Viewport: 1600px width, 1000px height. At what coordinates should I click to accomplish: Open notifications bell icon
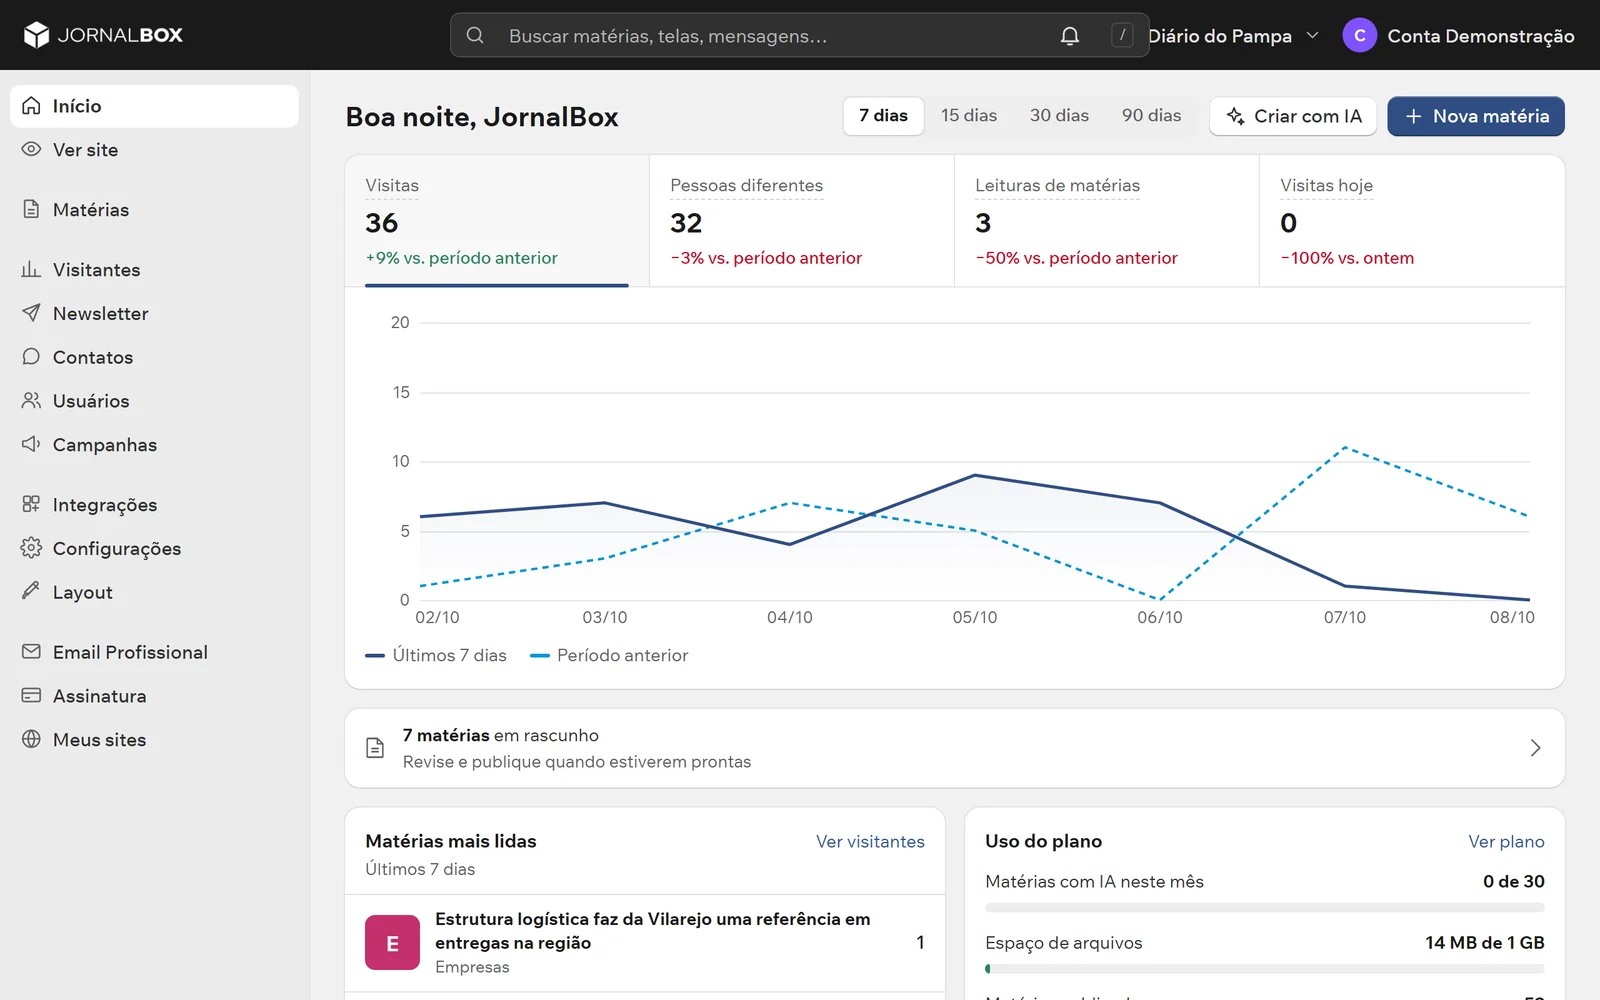1069,36
